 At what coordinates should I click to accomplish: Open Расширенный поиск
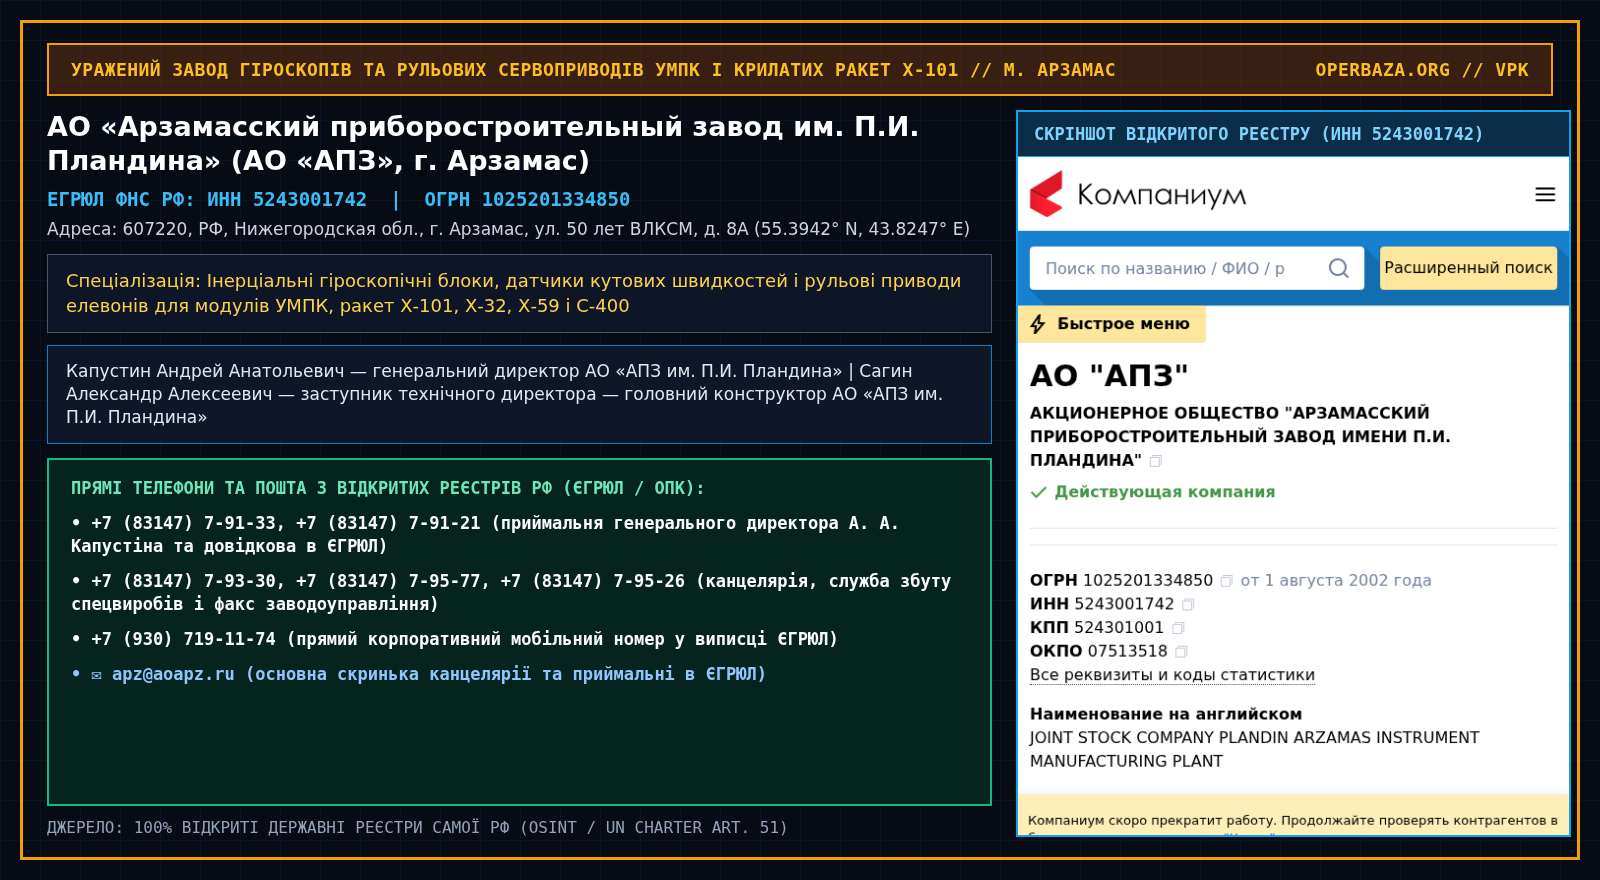[x=1468, y=268]
